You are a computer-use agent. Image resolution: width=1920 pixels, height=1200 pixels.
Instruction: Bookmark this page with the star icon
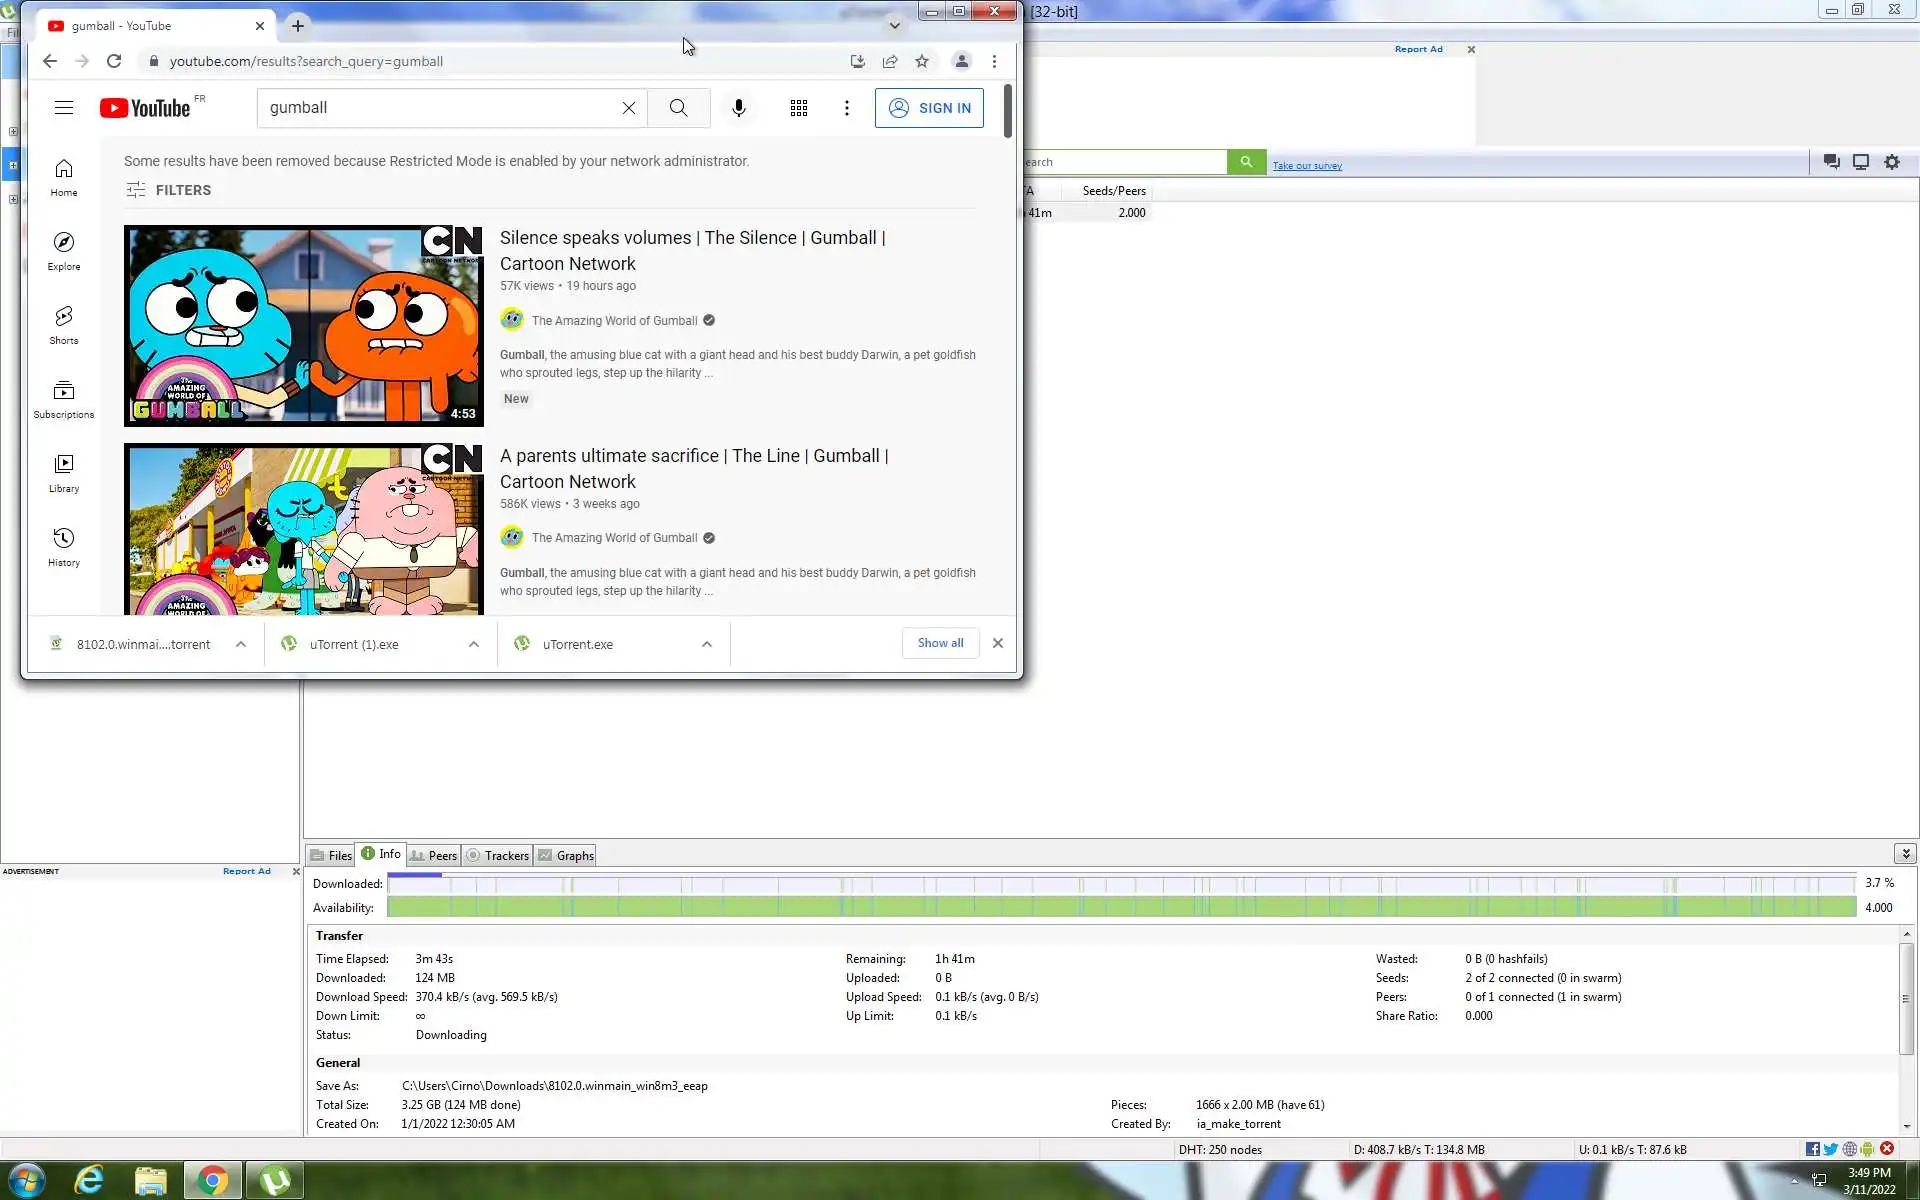tap(922, 61)
